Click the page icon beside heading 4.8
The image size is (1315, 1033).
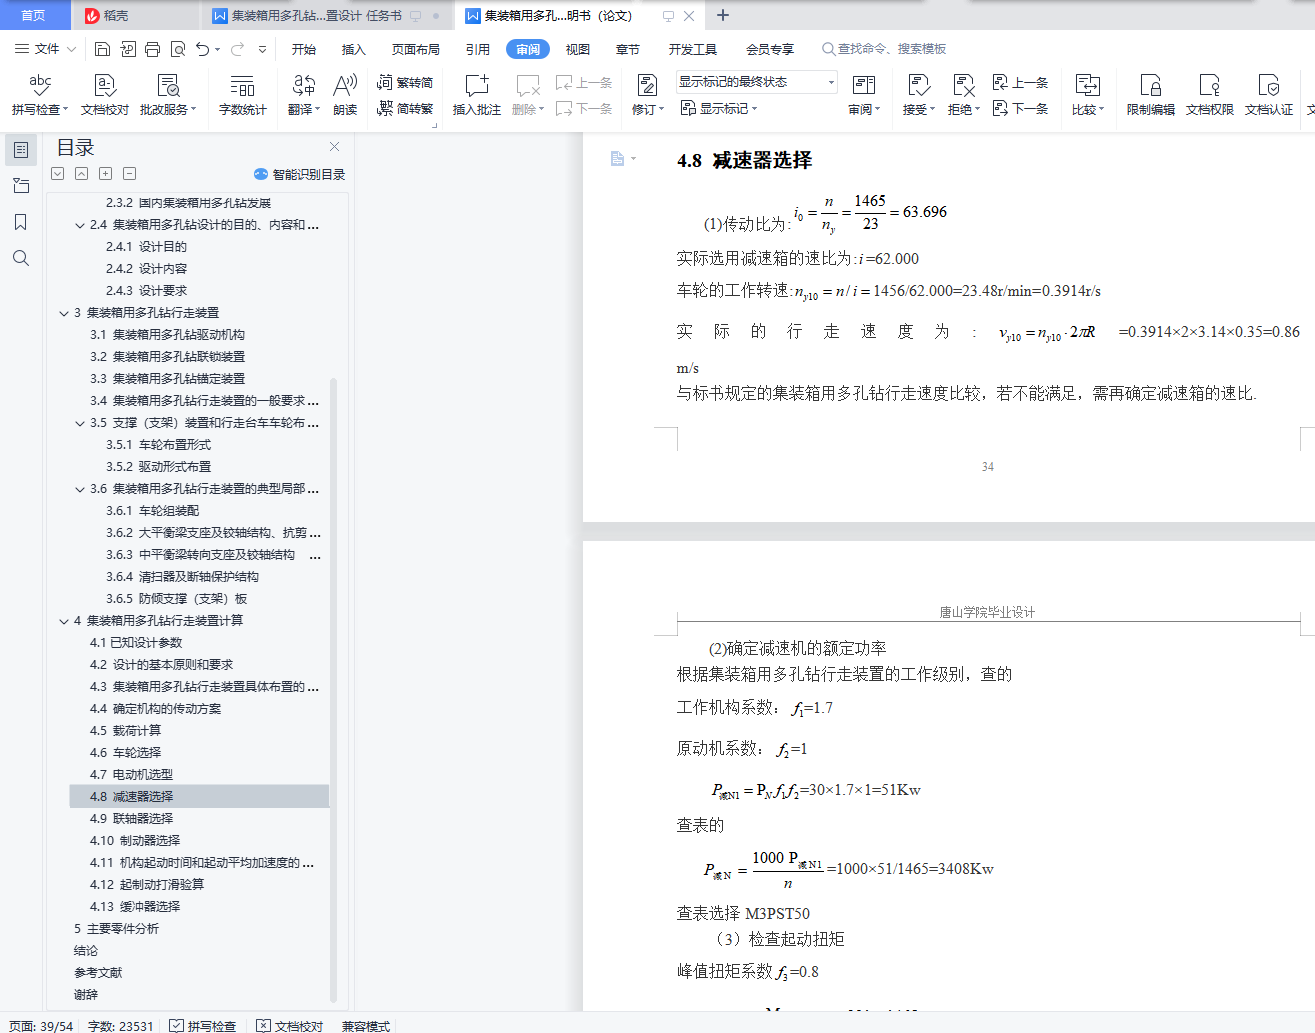point(617,159)
